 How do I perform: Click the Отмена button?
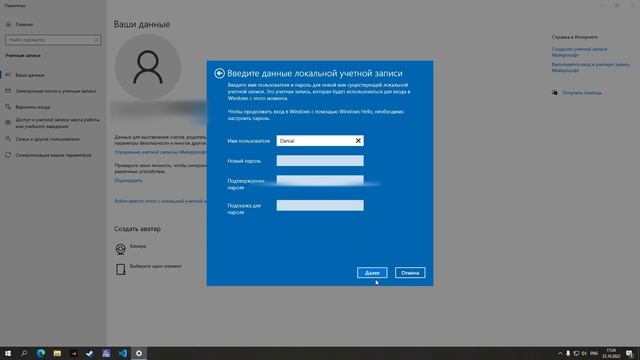point(410,273)
